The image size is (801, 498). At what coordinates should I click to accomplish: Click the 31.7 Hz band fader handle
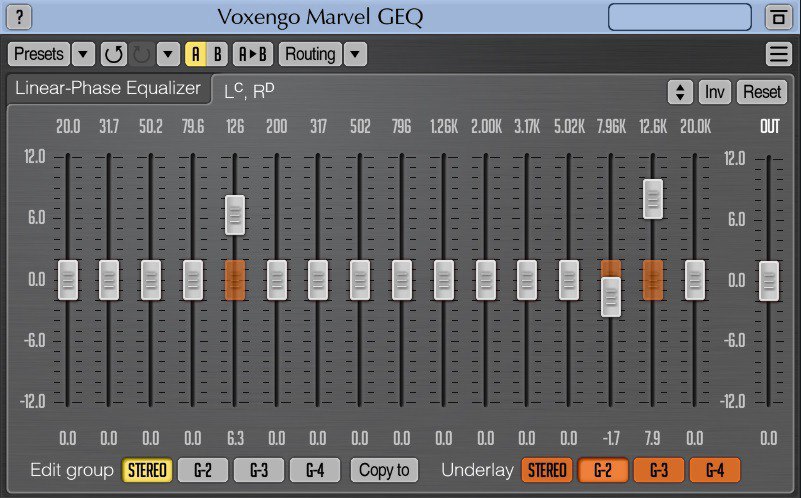[109, 280]
